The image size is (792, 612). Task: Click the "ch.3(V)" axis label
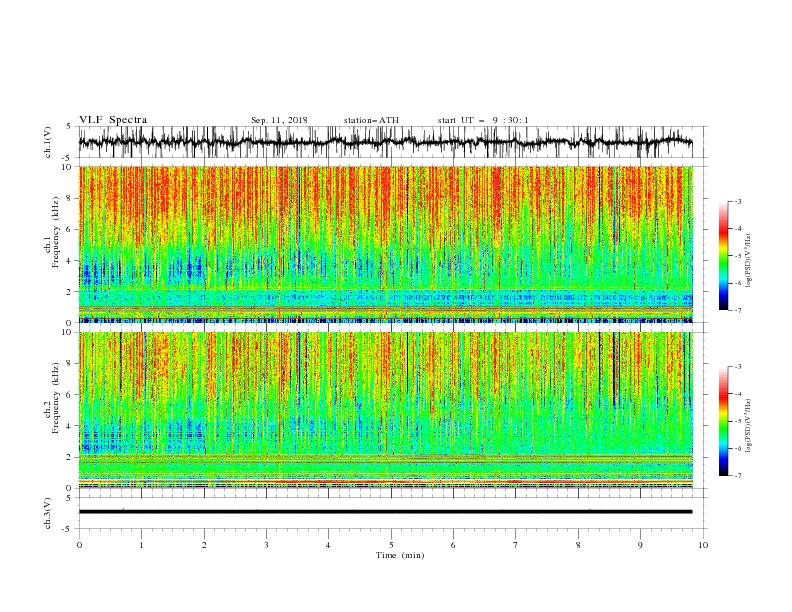[48, 513]
